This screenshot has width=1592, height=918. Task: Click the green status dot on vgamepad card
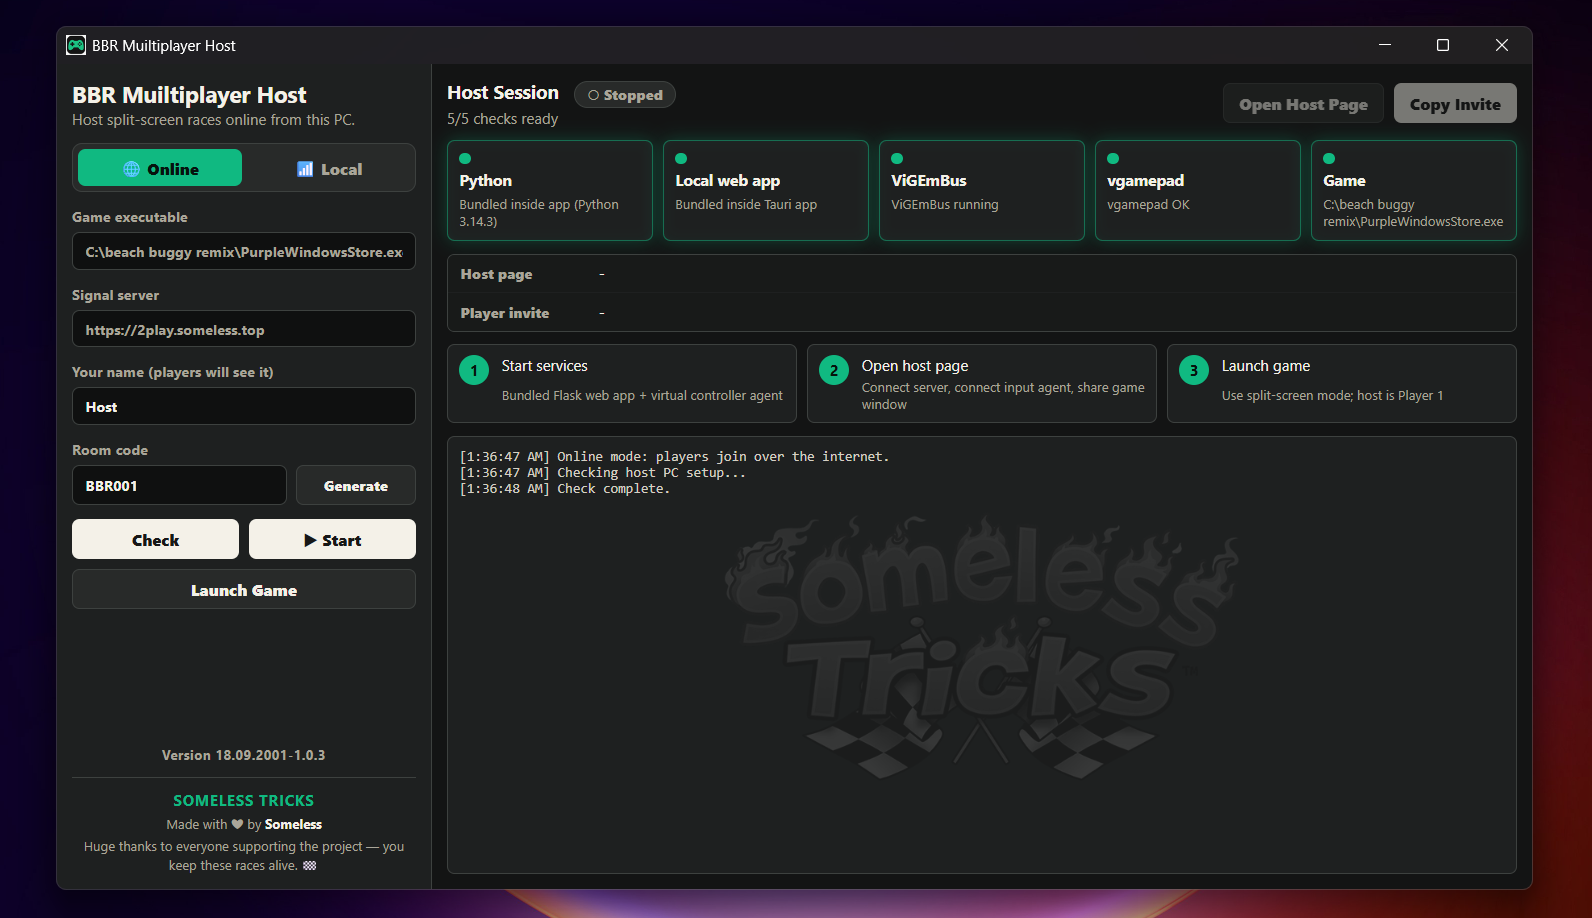pos(1113,158)
